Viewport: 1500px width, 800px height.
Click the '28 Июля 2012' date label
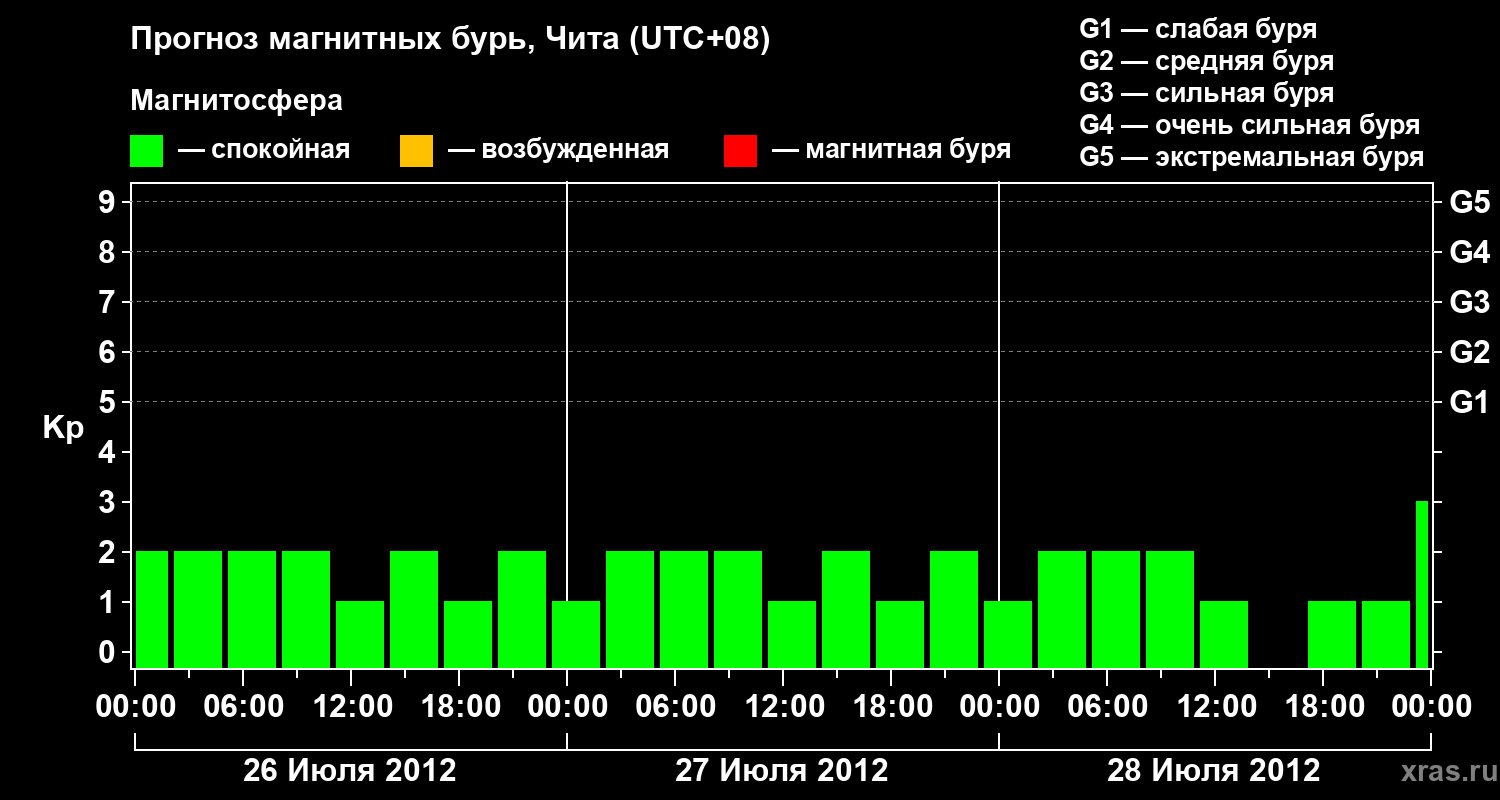click(1214, 771)
